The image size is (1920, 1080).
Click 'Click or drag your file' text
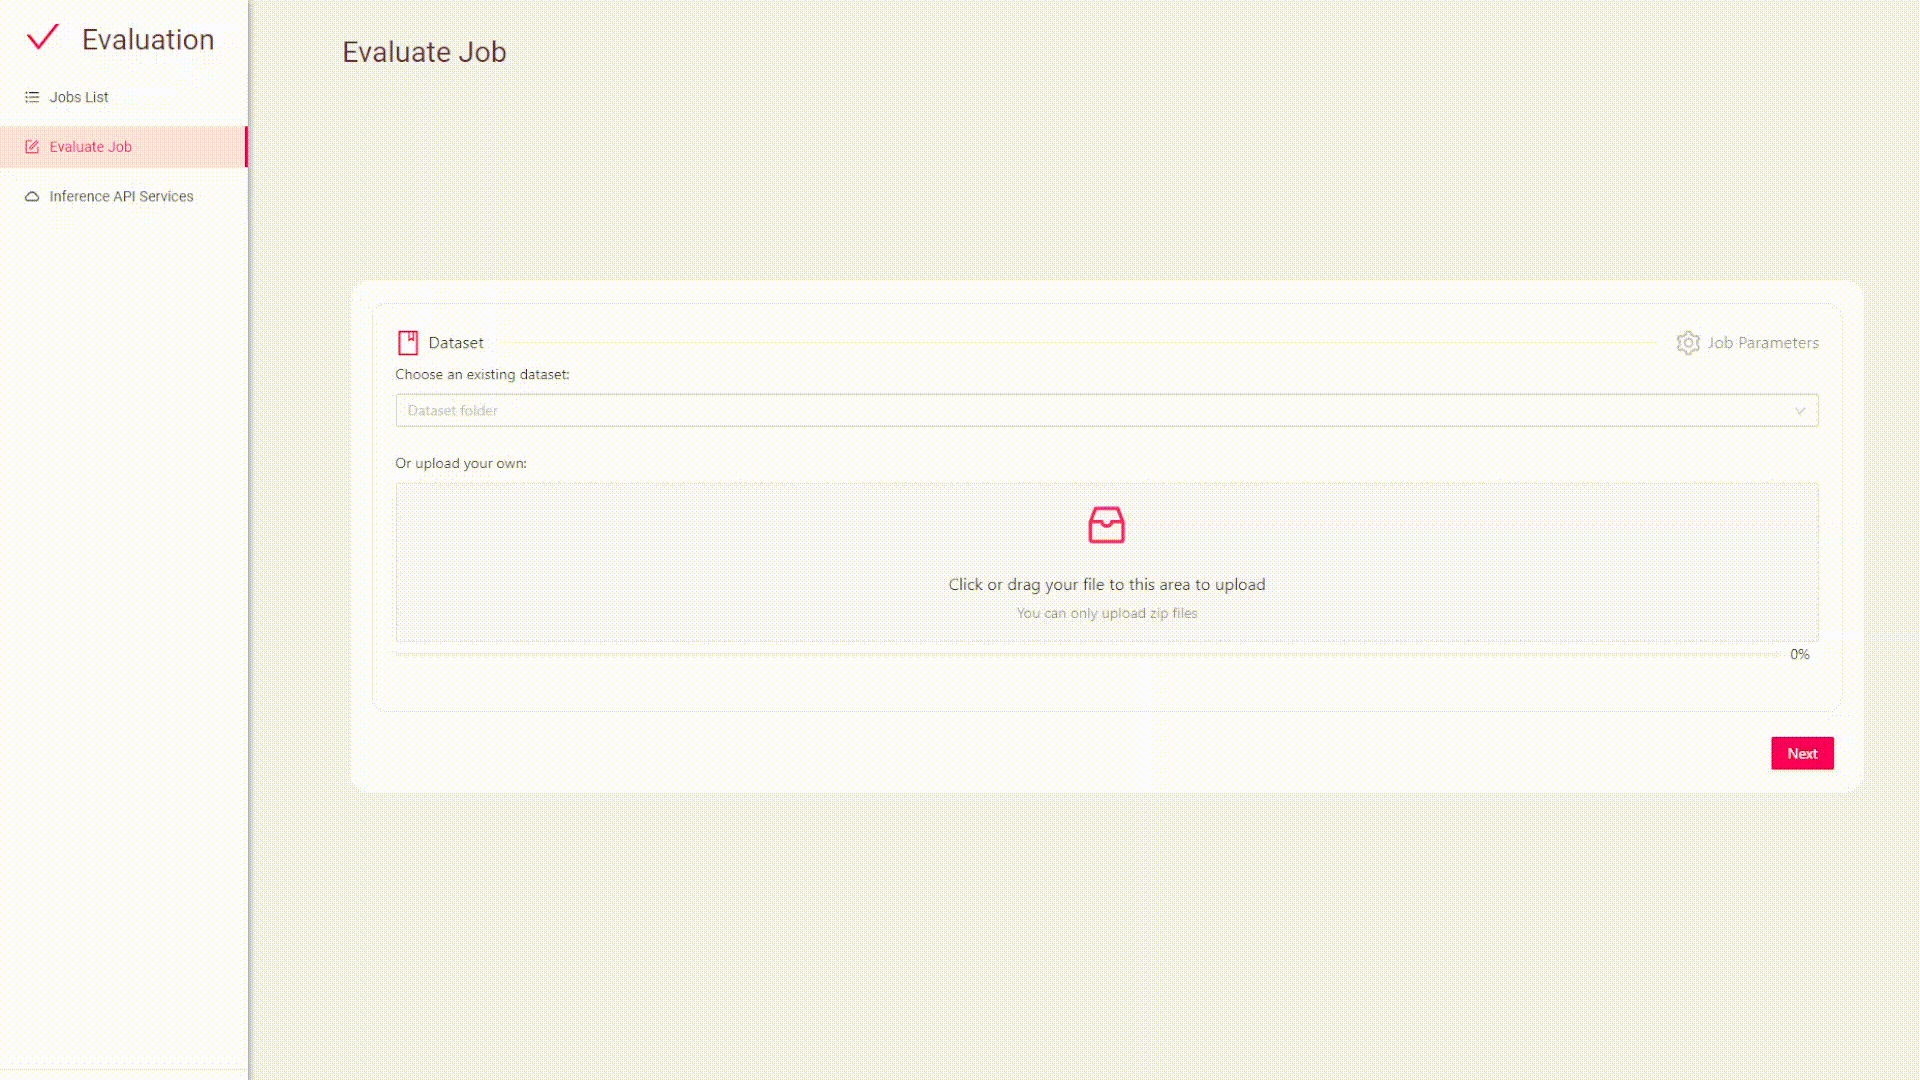(x=1106, y=585)
